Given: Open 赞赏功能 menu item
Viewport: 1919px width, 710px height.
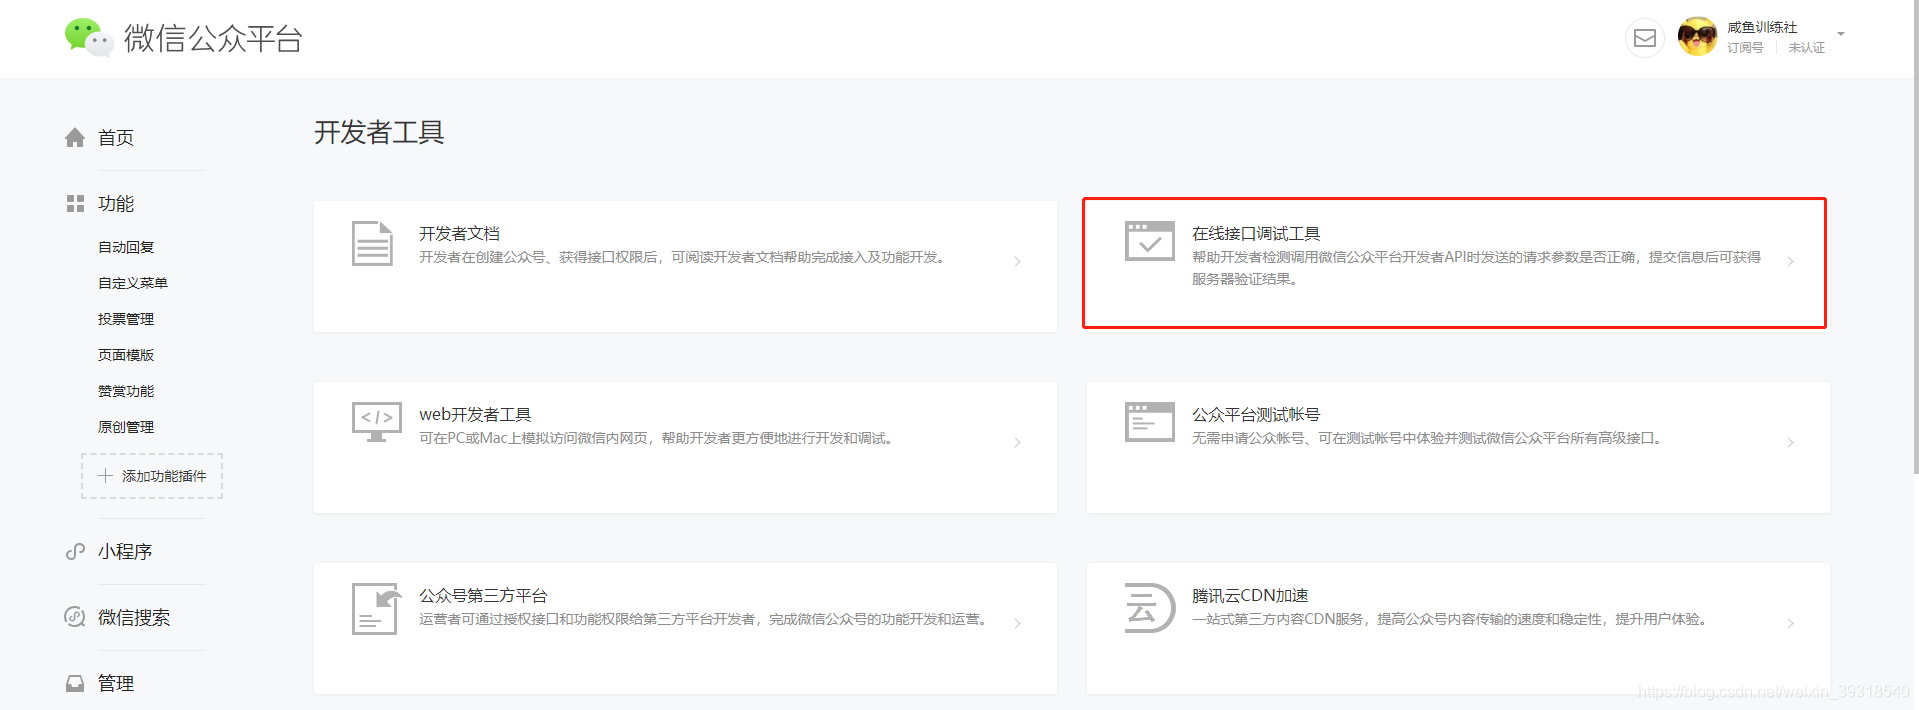Looking at the screenshot, I should (x=126, y=391).
